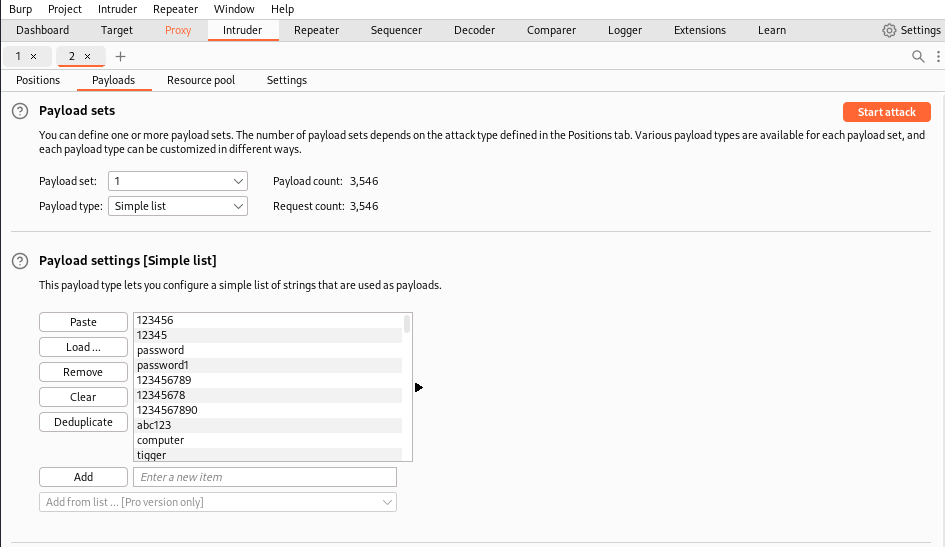The height and width of the screenshot is (547, 945).
Task: Click the payload list scrollbar thumb
Action: click(407, 324)
